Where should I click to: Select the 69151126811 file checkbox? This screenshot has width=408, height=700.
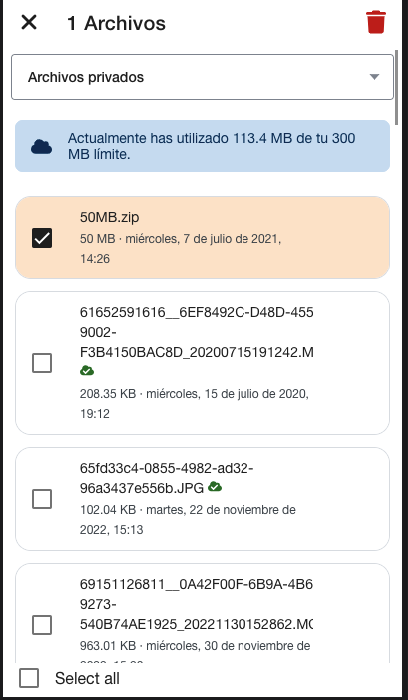pos(42,625)
